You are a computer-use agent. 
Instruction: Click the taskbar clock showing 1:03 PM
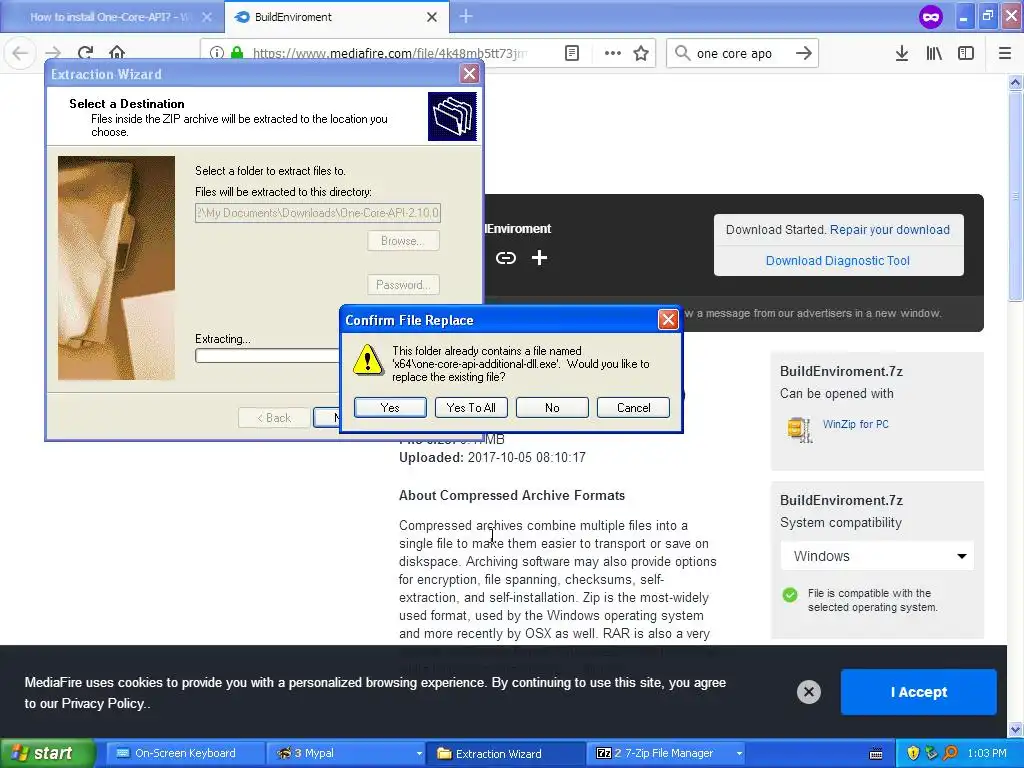987,753
